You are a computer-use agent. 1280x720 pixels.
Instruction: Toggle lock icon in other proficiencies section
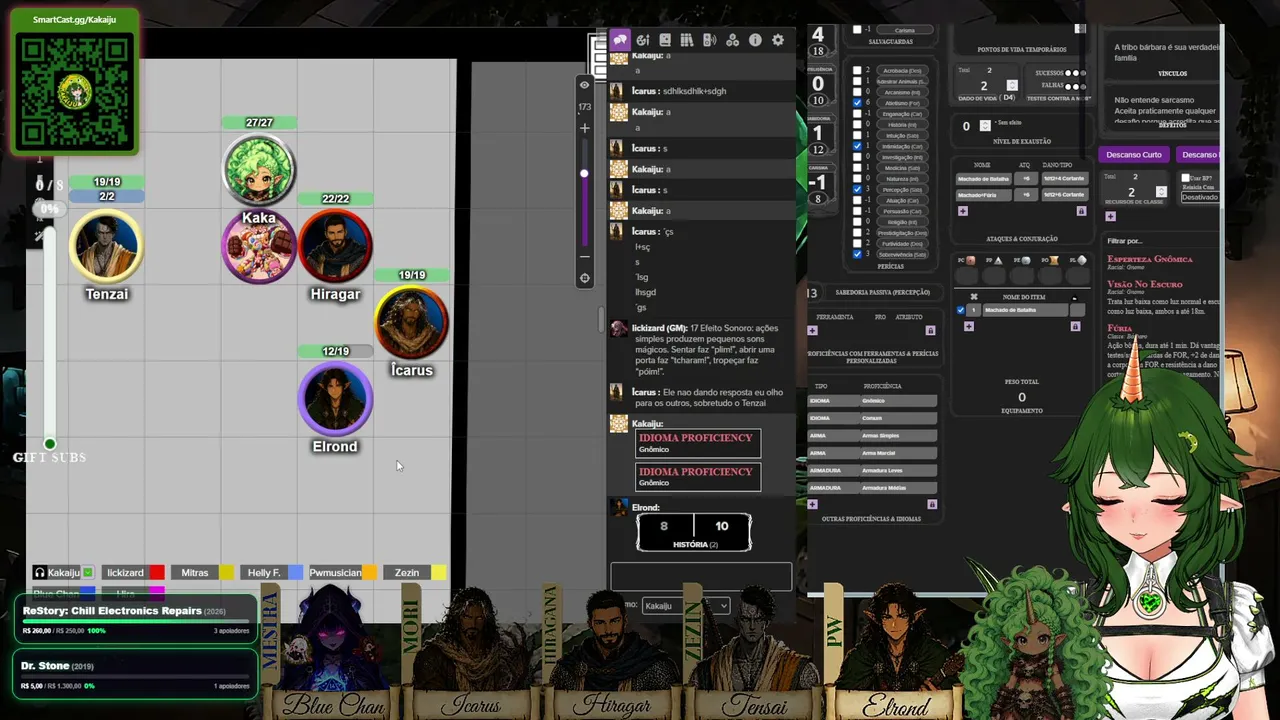(x=932, y=504)
